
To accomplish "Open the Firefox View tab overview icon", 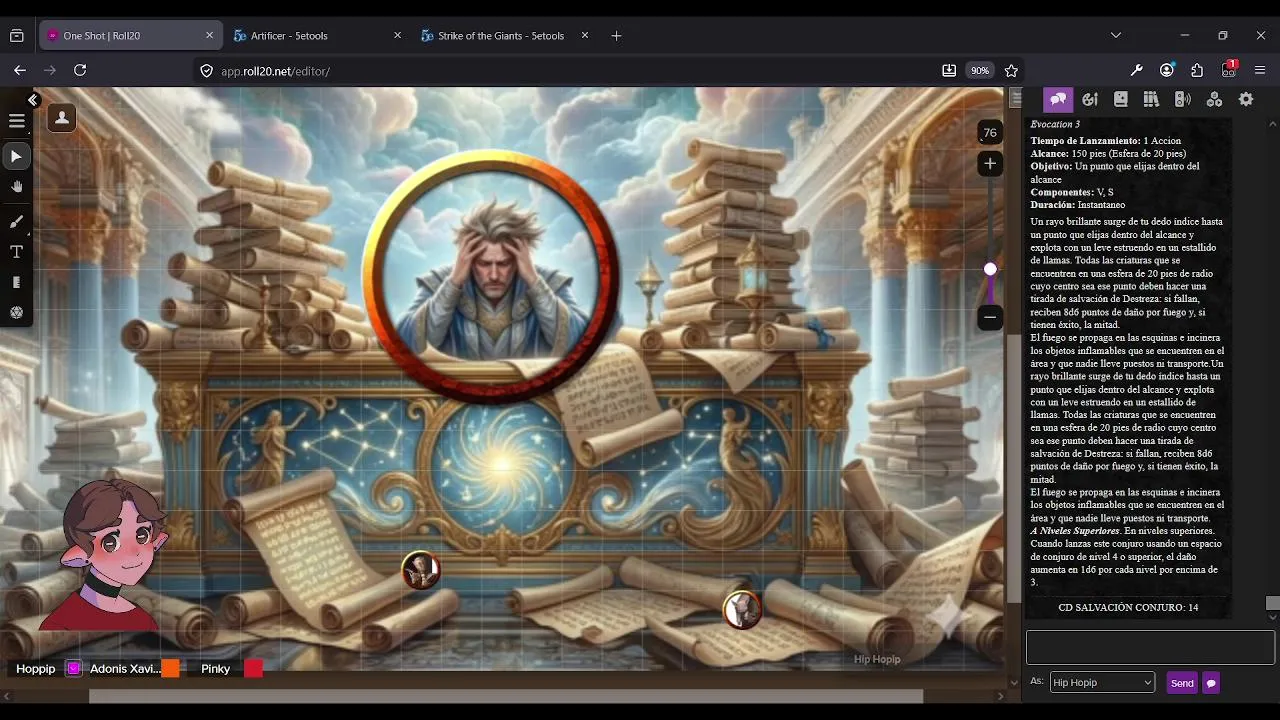I will tap(17, 35).
